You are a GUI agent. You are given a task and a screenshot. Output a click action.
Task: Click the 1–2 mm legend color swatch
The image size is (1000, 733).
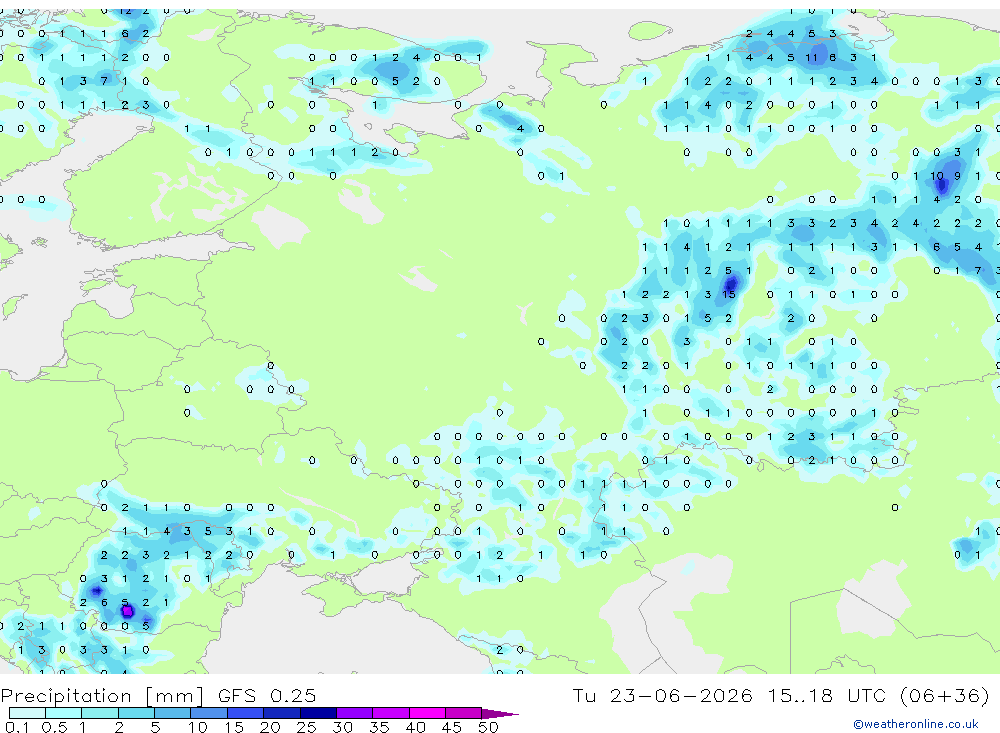(100, 713)
